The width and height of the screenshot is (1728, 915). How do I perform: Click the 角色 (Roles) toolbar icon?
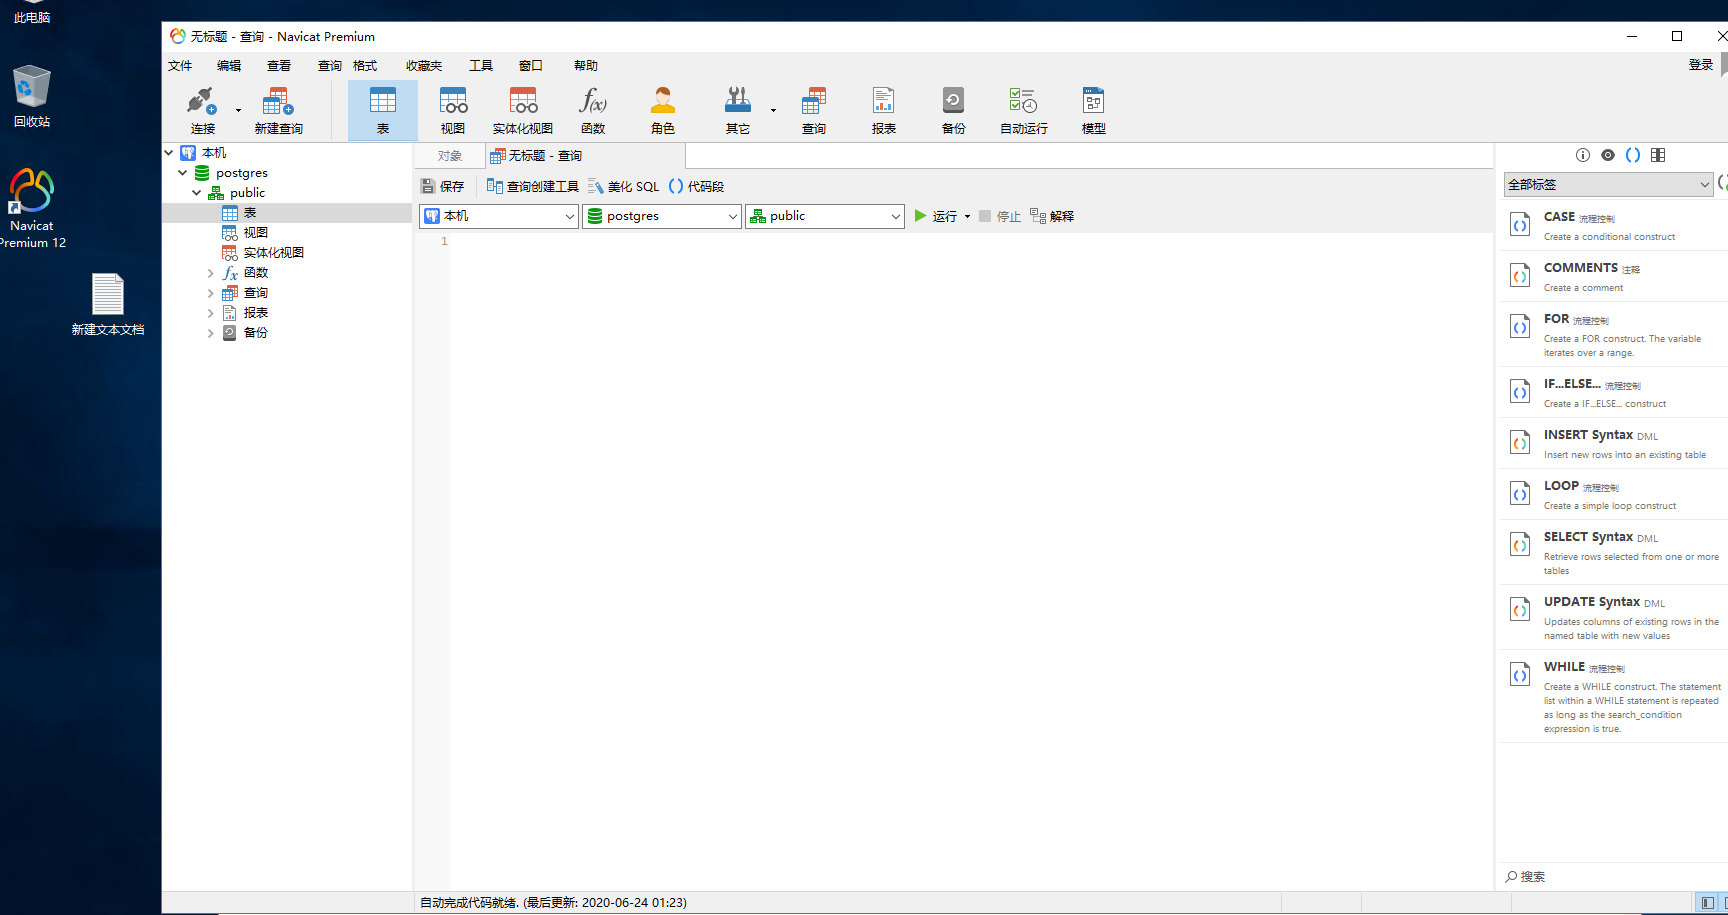(x=661, y=108)
